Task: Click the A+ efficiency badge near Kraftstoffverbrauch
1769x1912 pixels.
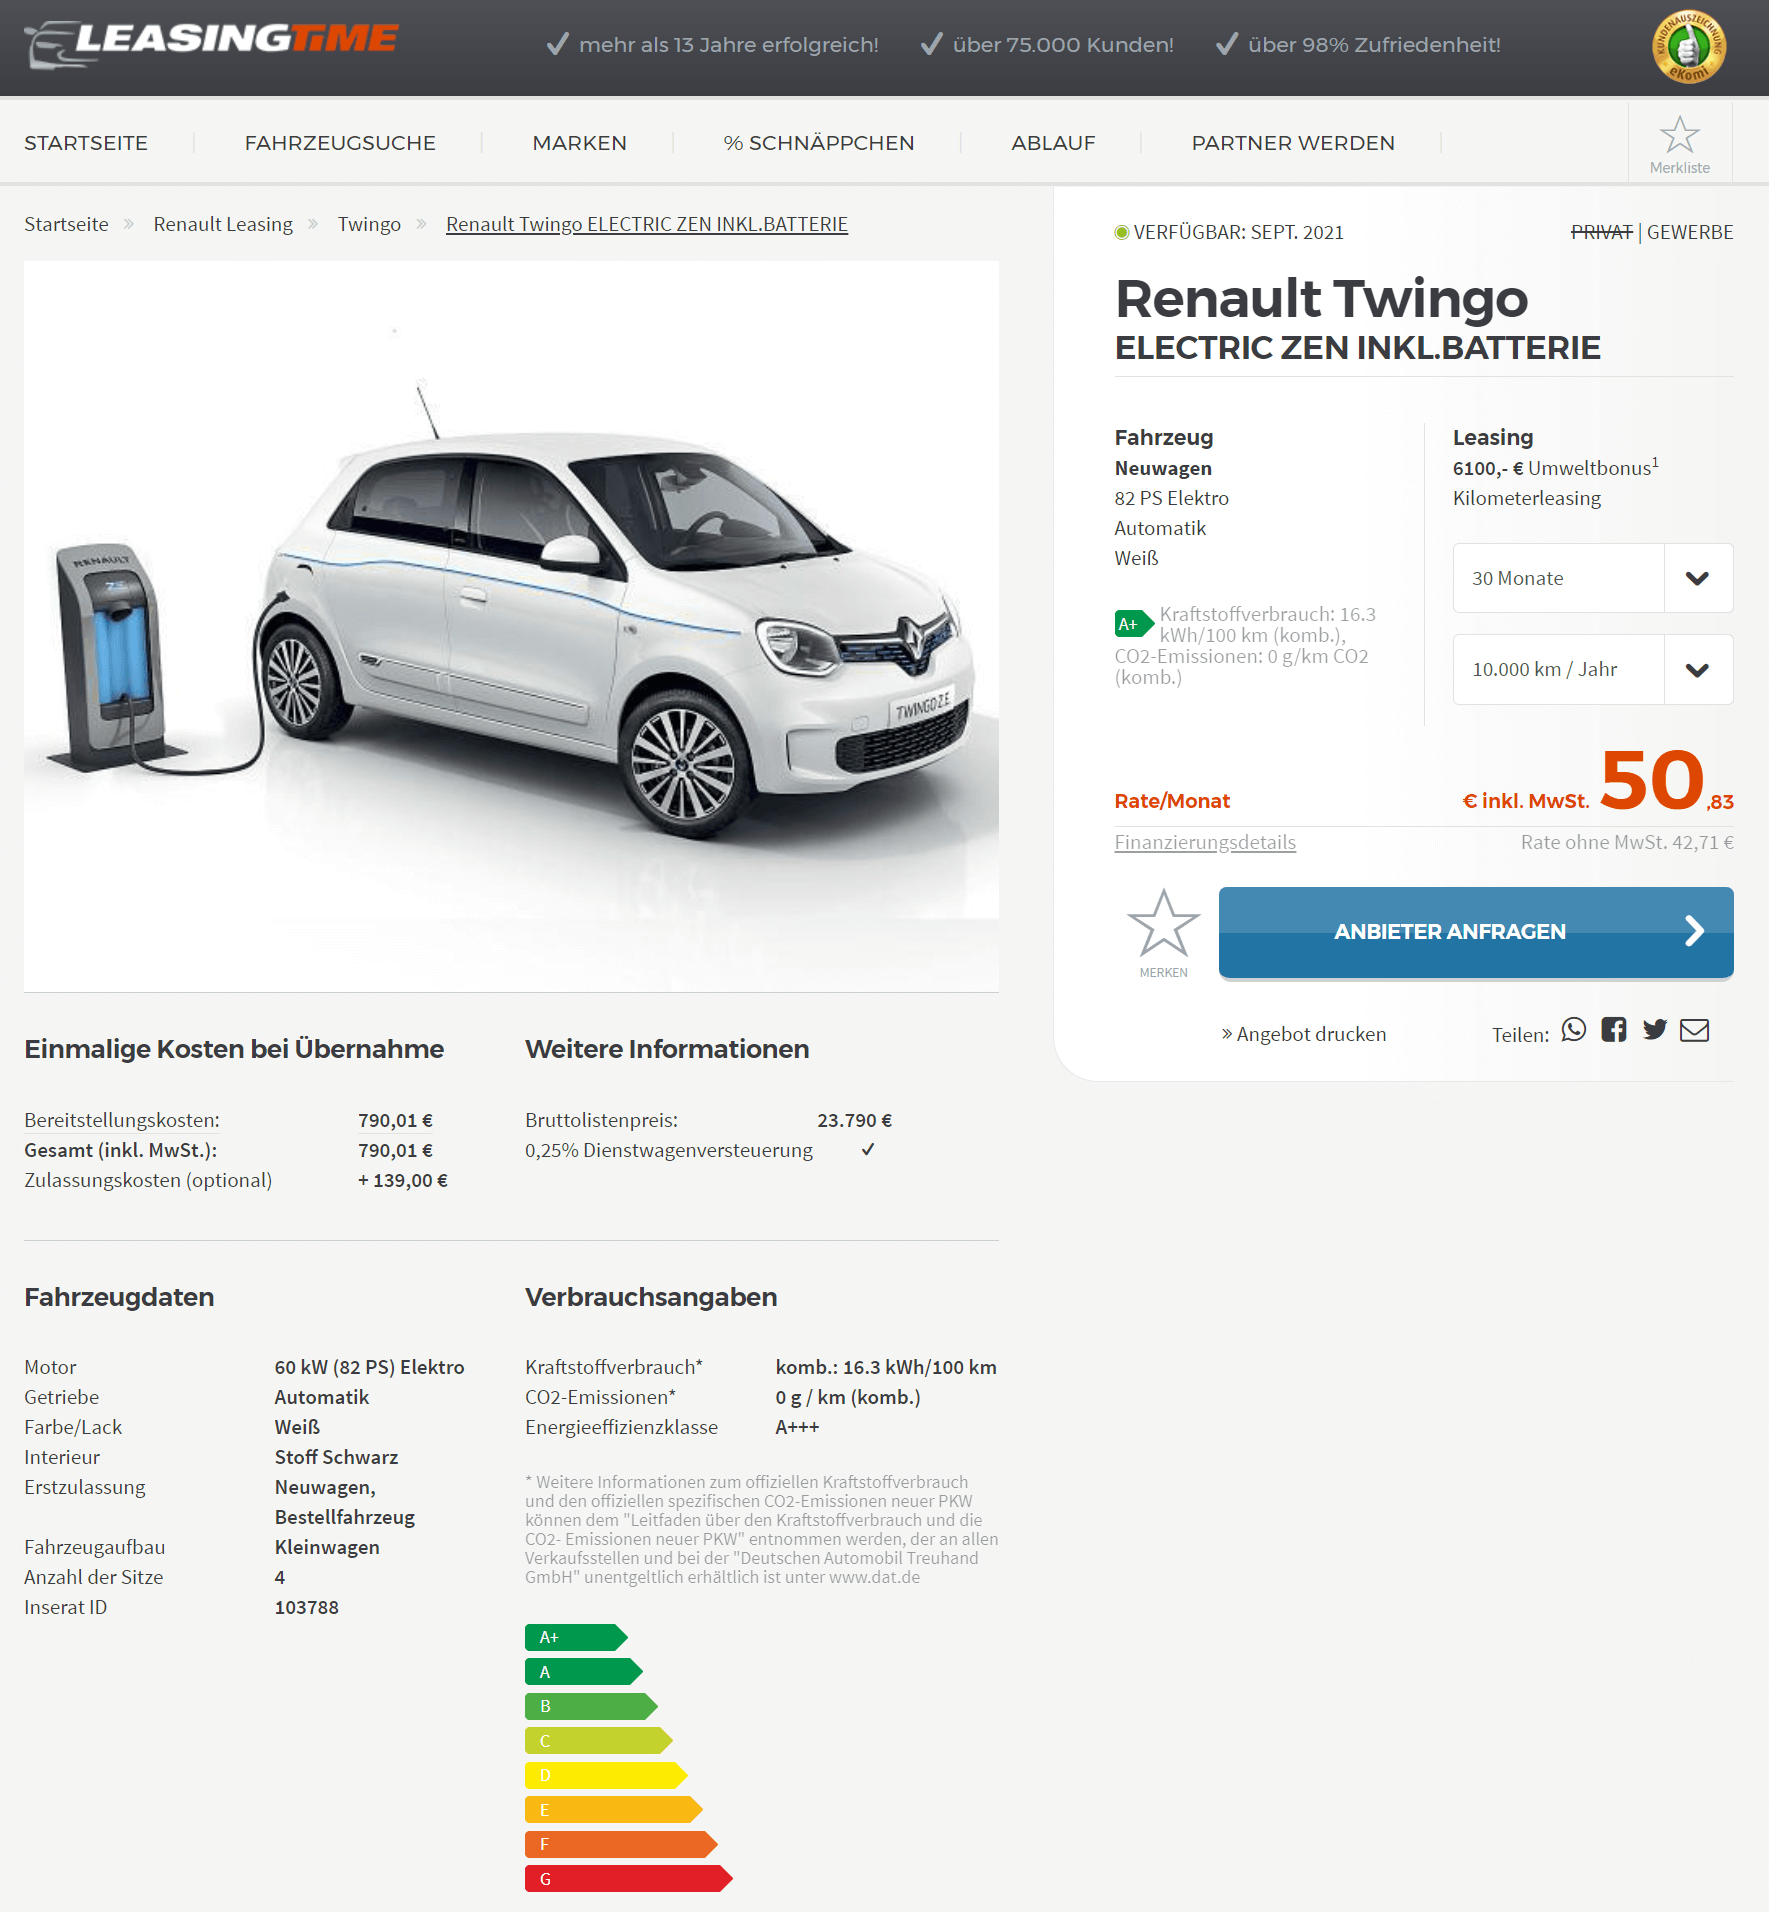Action: (x=1134, y=624)
